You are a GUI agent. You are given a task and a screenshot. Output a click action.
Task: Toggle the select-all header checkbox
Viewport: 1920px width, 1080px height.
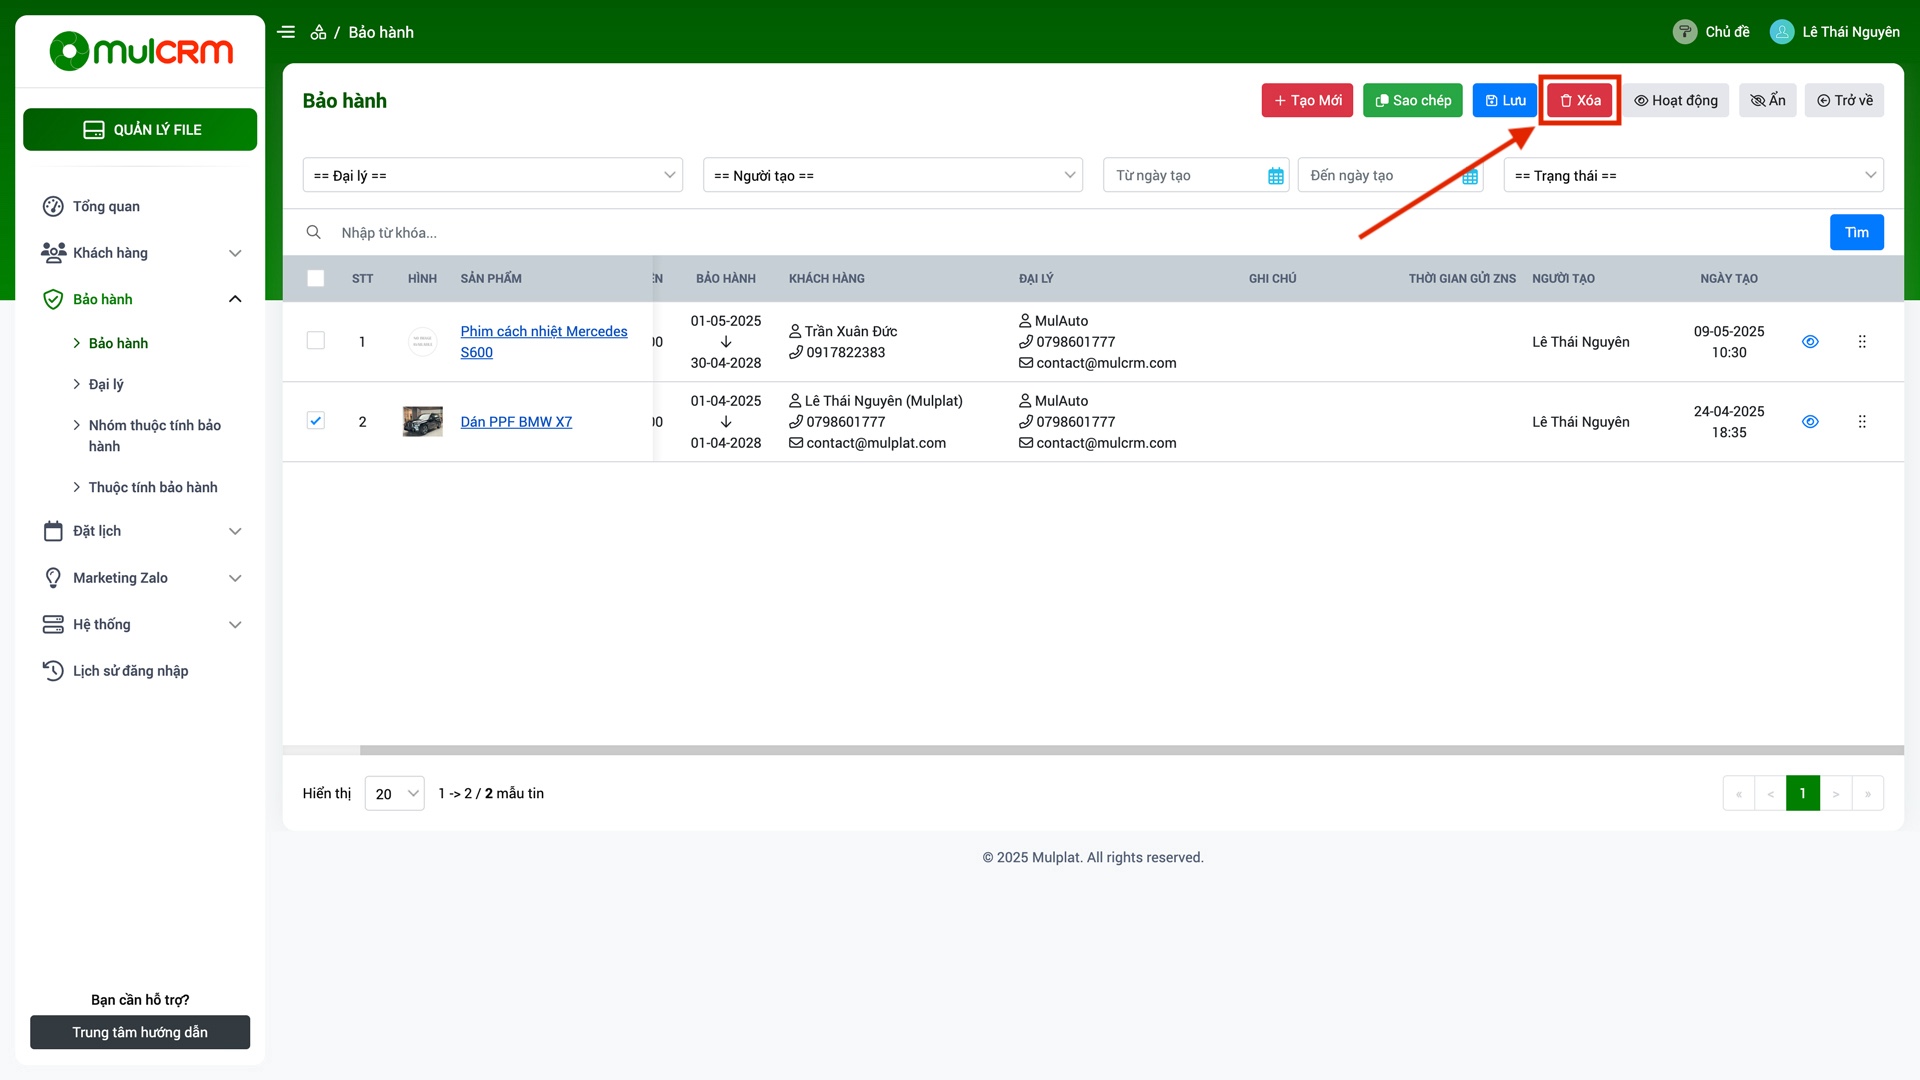(x=315, y=279)
